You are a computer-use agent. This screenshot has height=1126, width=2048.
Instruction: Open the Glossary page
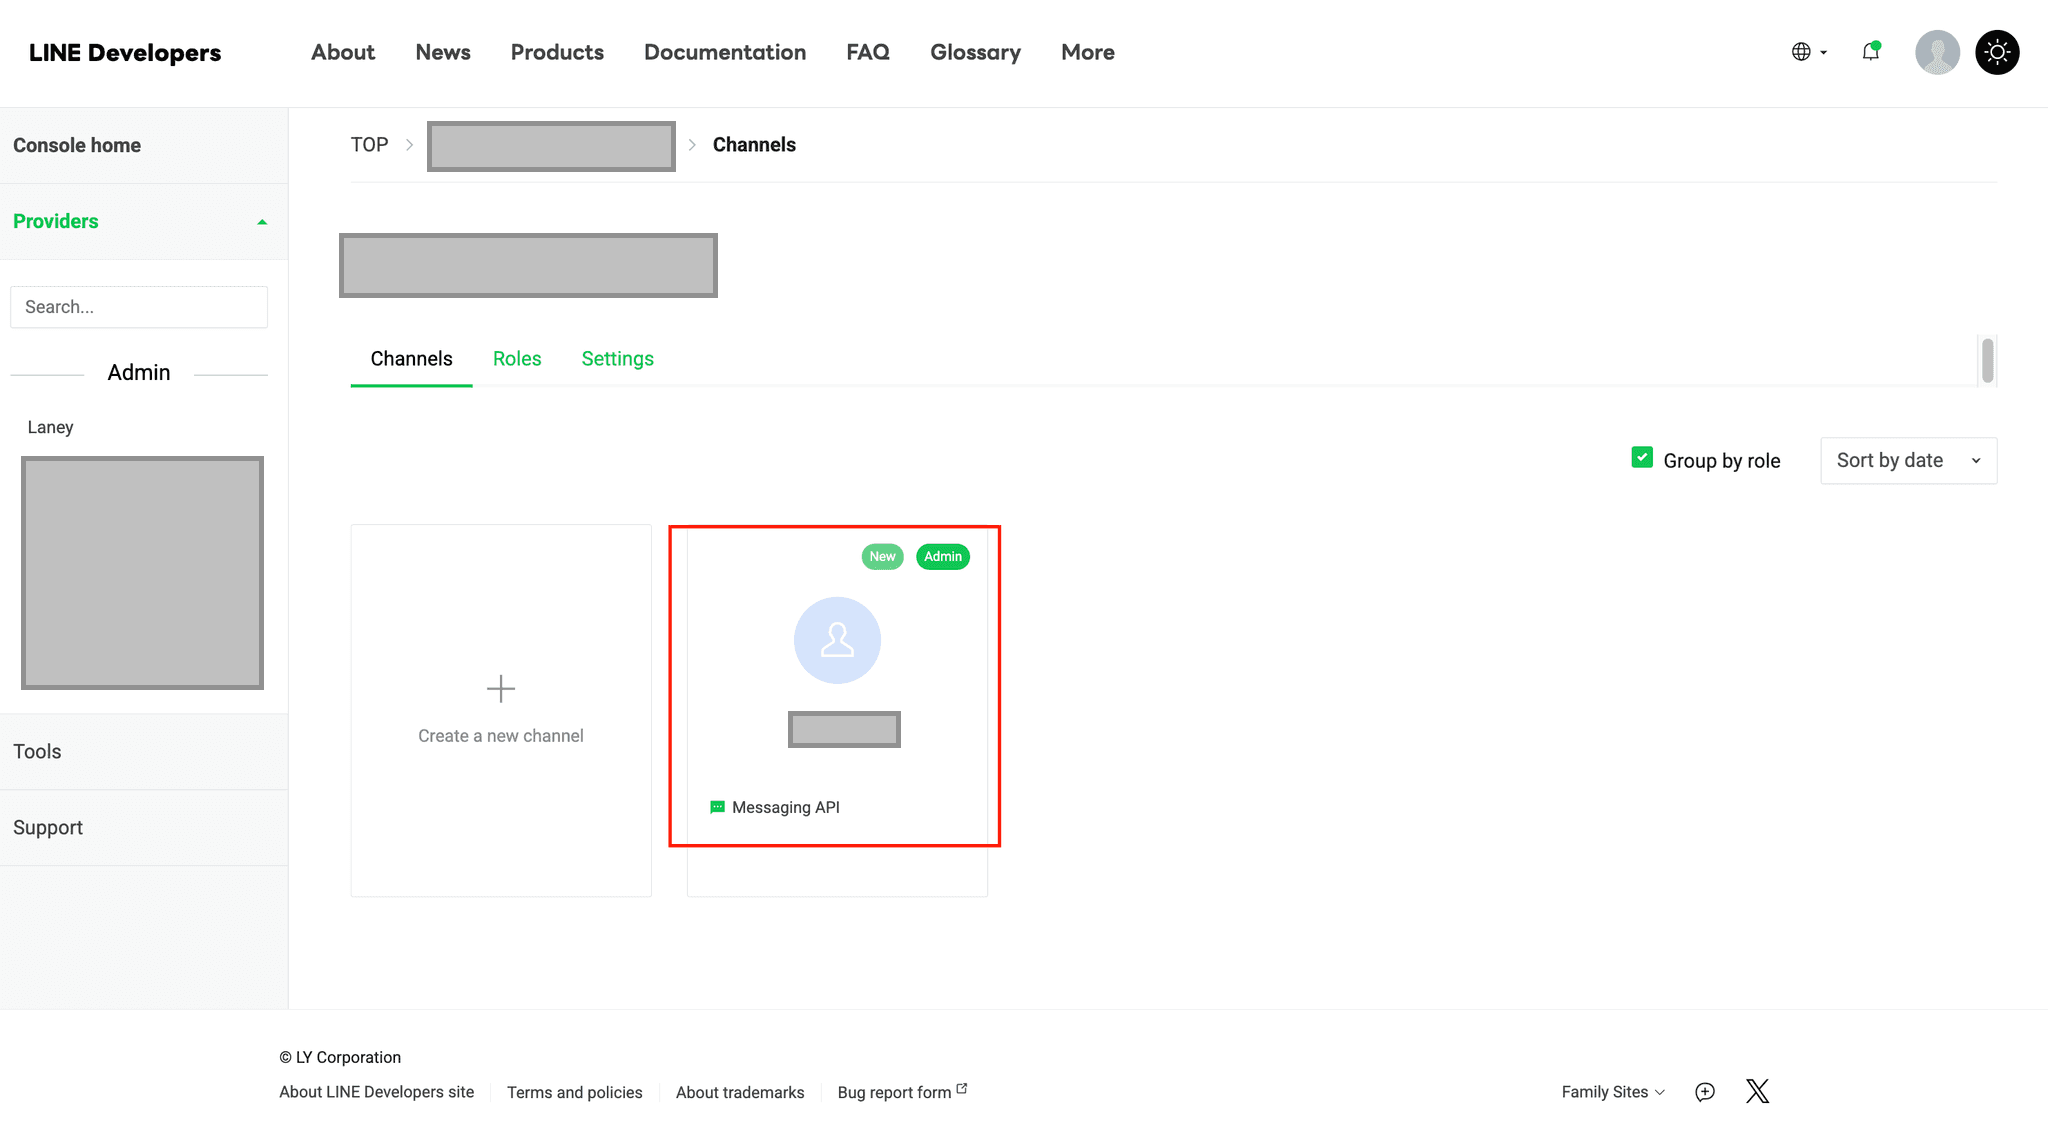(x=975, y=52)
